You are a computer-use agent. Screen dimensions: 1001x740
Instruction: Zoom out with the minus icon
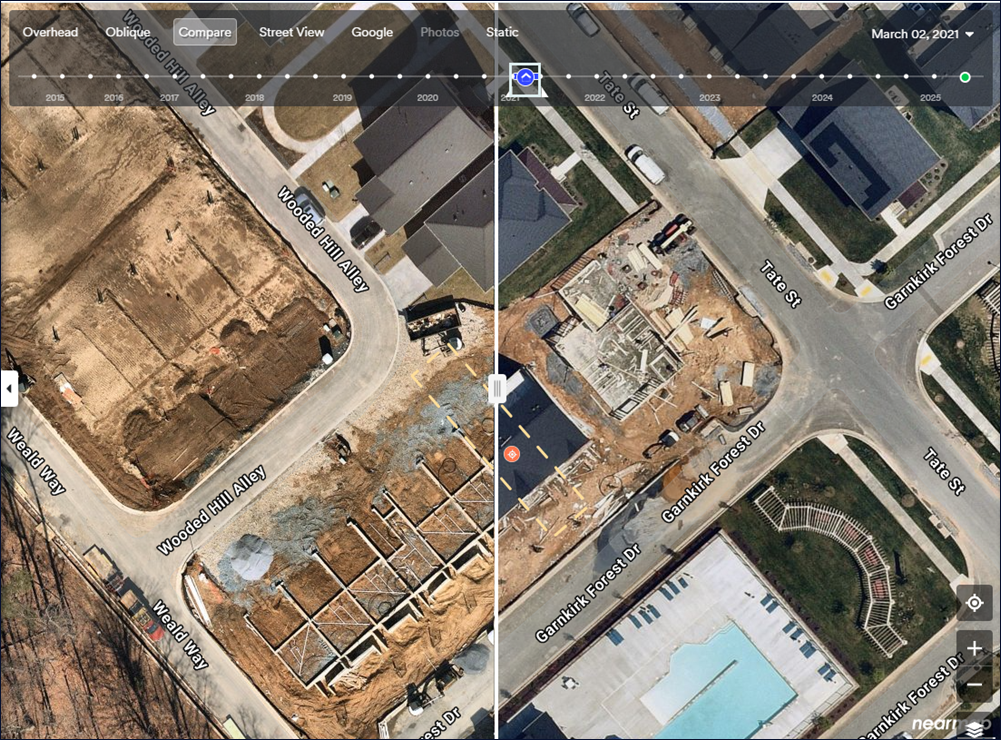click(974, 684)
